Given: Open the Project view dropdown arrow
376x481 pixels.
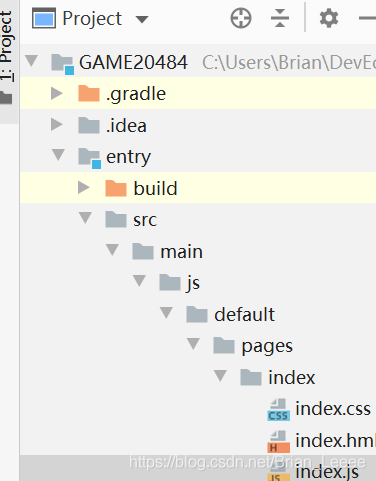Looking at the screenshot, I should 142,19.
